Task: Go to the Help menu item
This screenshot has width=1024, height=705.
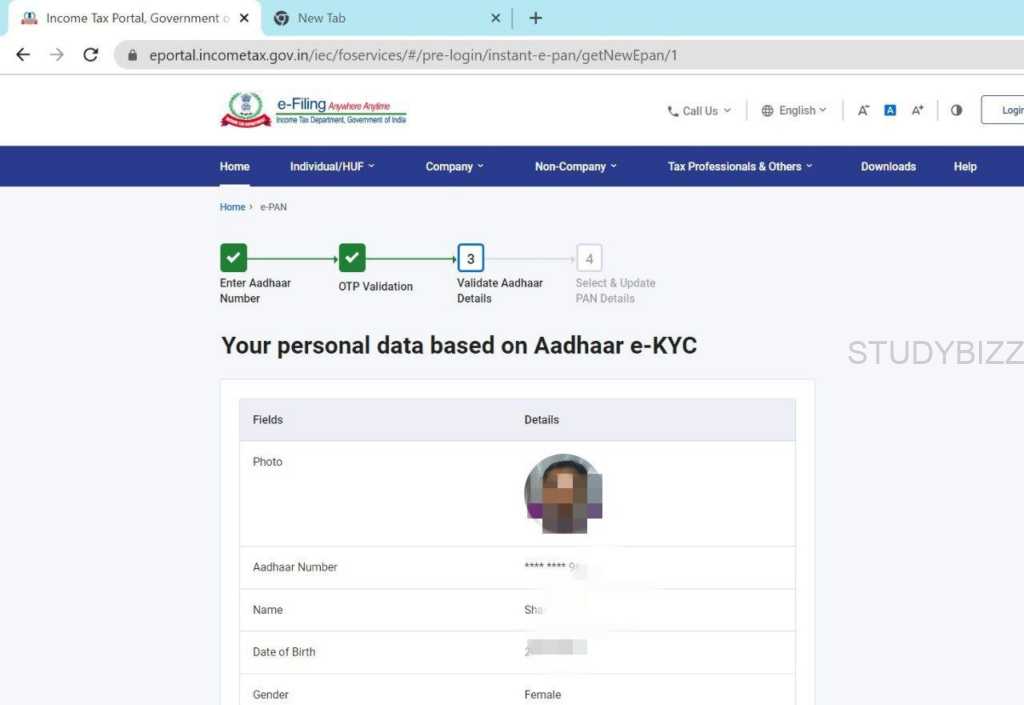Action: pyautogui.click(x=964, y=167)
